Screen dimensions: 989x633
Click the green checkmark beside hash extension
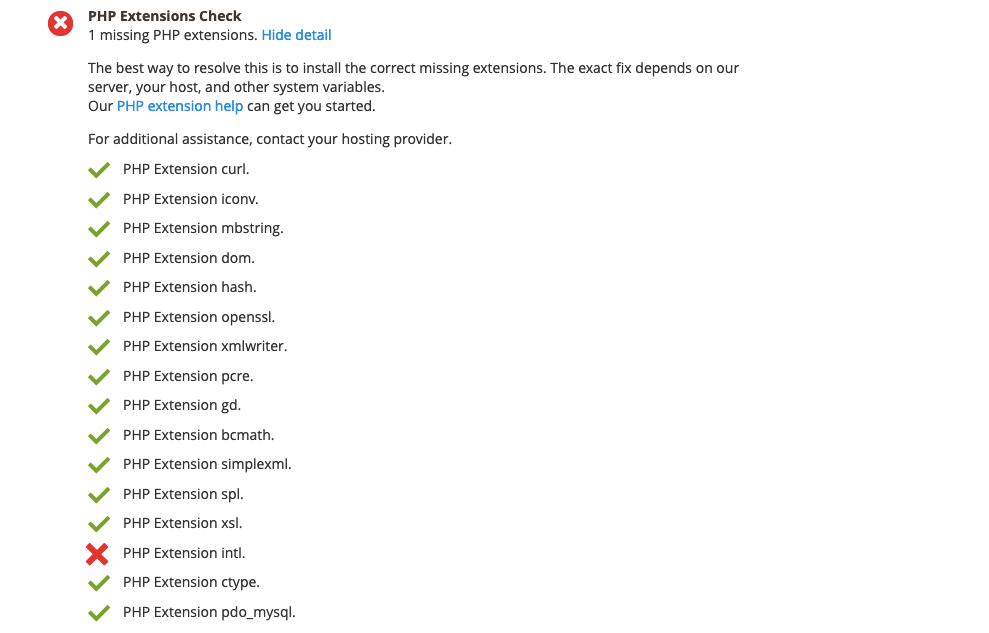point(99,288)
